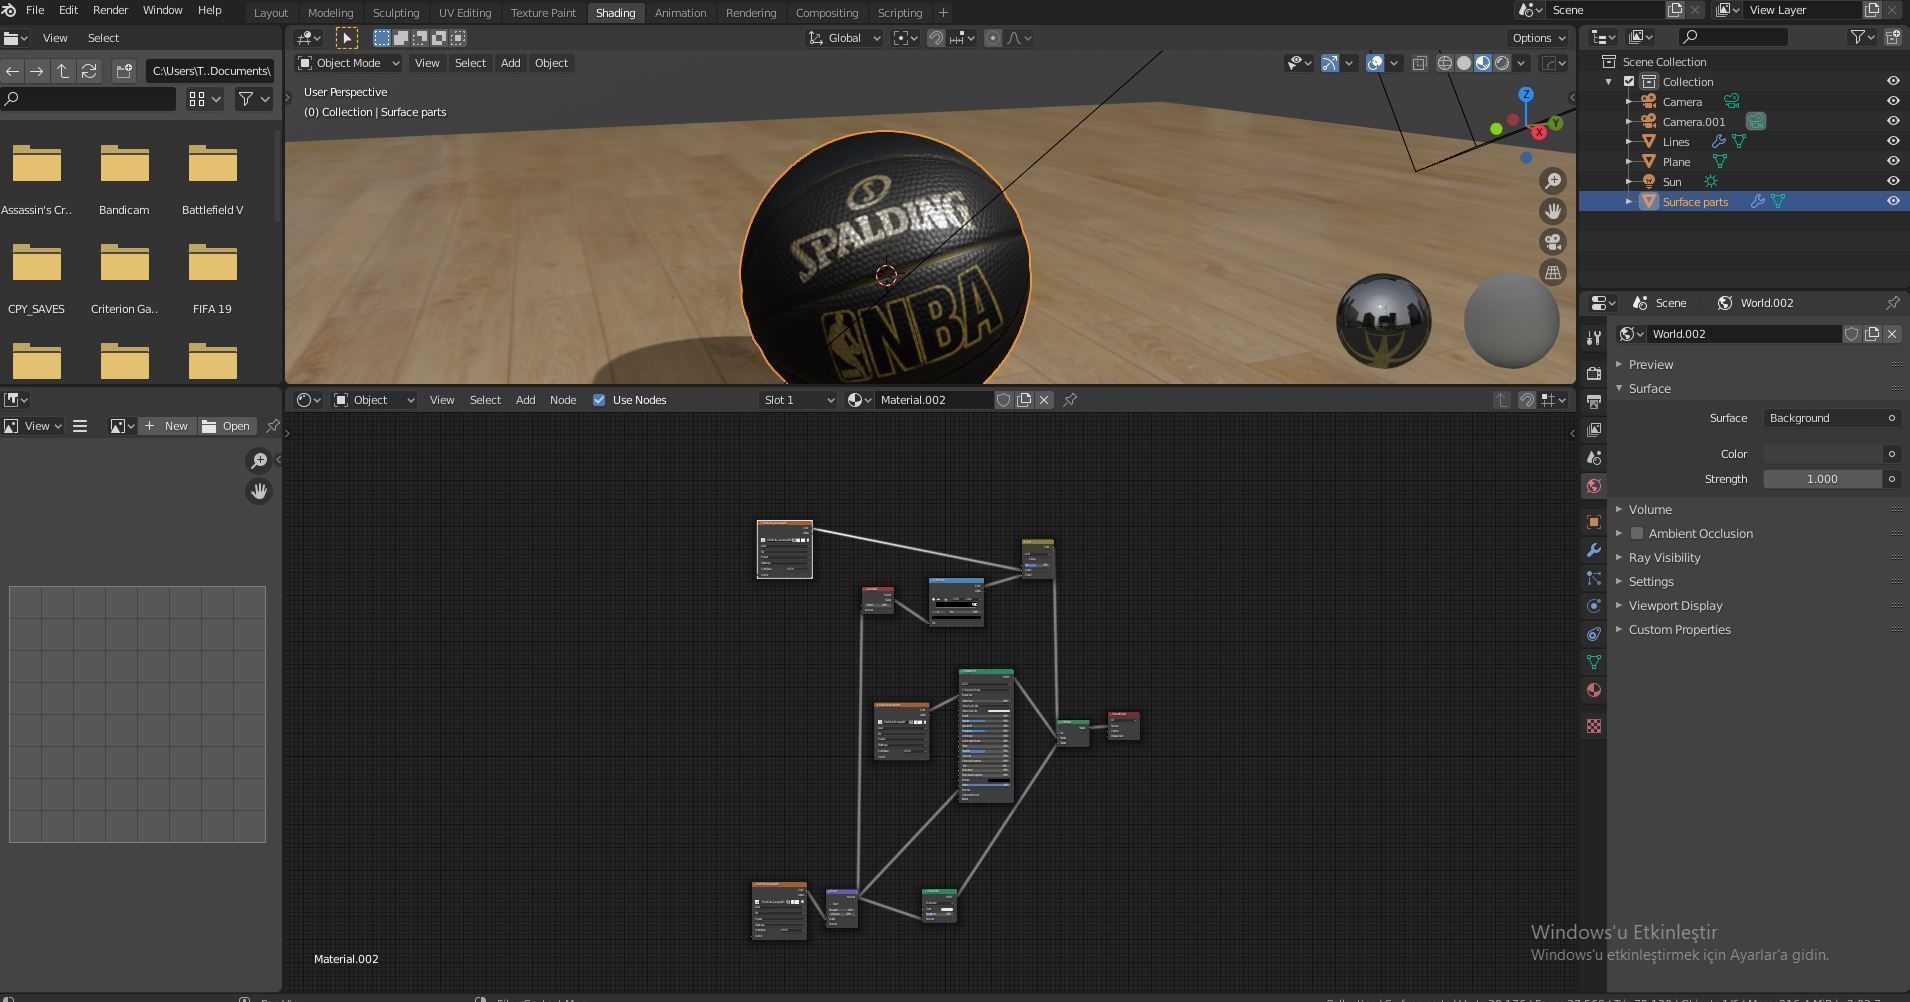Uncheck Use Nodes checkbox
Viewport: 1910px width, 1002px height.
(599, 400)
